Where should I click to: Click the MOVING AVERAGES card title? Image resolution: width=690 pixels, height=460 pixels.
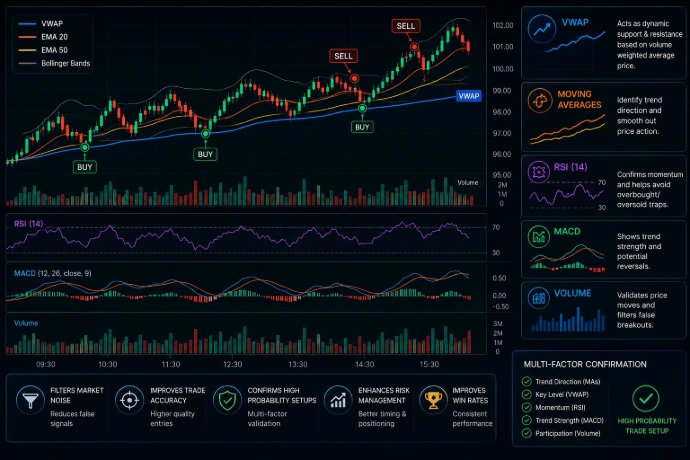click(x=579, y=99)
